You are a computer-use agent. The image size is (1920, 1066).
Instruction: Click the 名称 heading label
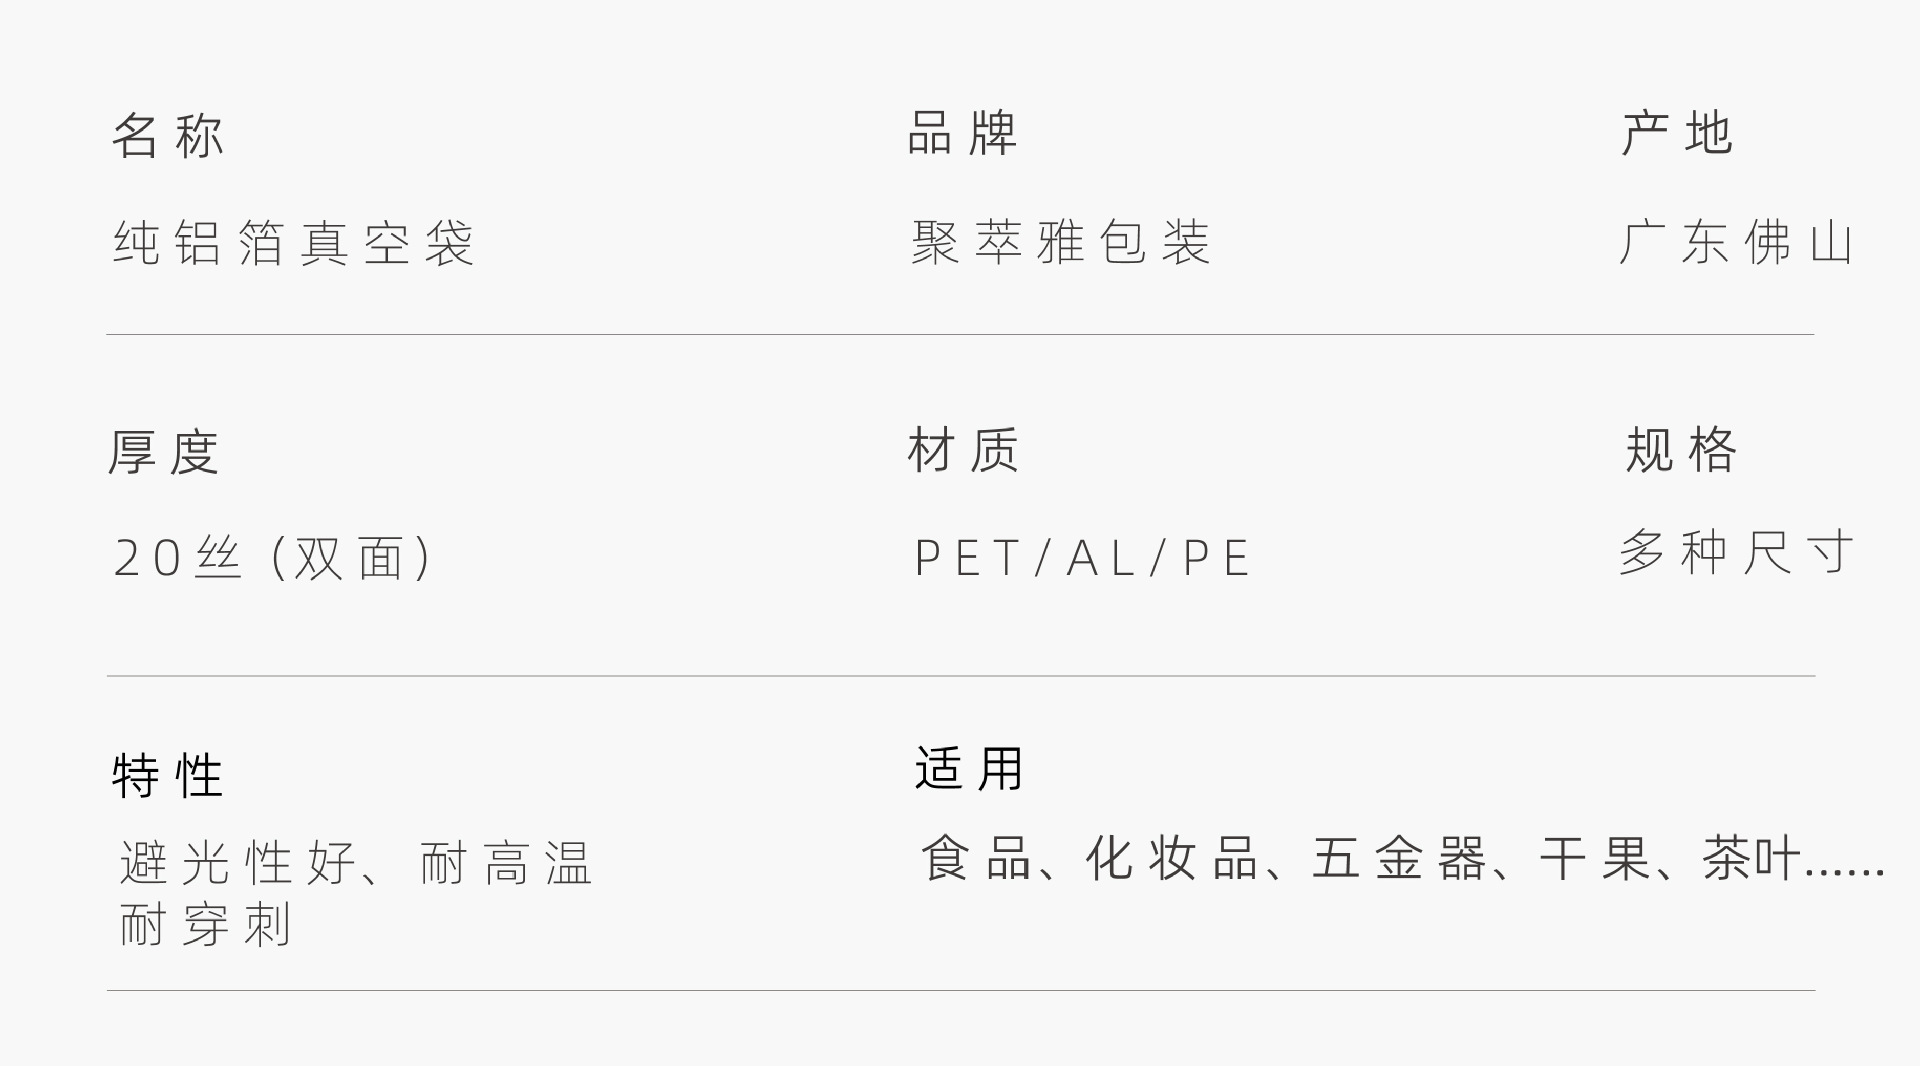(x=168, y=135)
